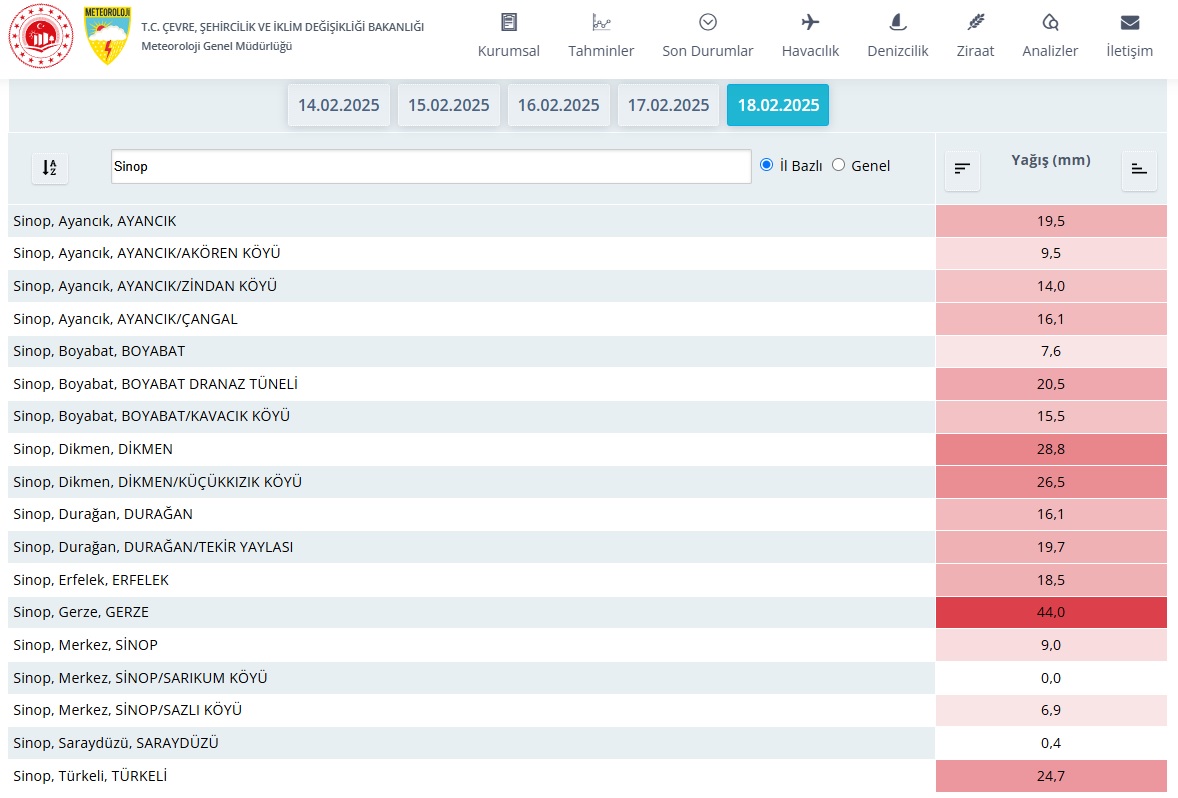The width and height of the screenshot is (1178, 798).
Task: Click the Meteoroloji Genel Müdürlüğü logo
Action: [x=107, y=36]
